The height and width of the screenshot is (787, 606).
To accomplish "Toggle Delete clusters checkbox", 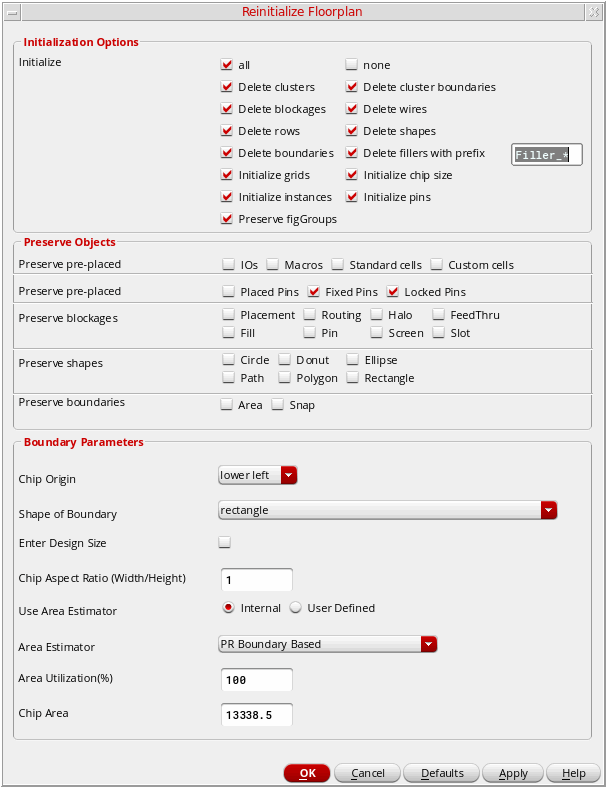I will pos(226,87).
